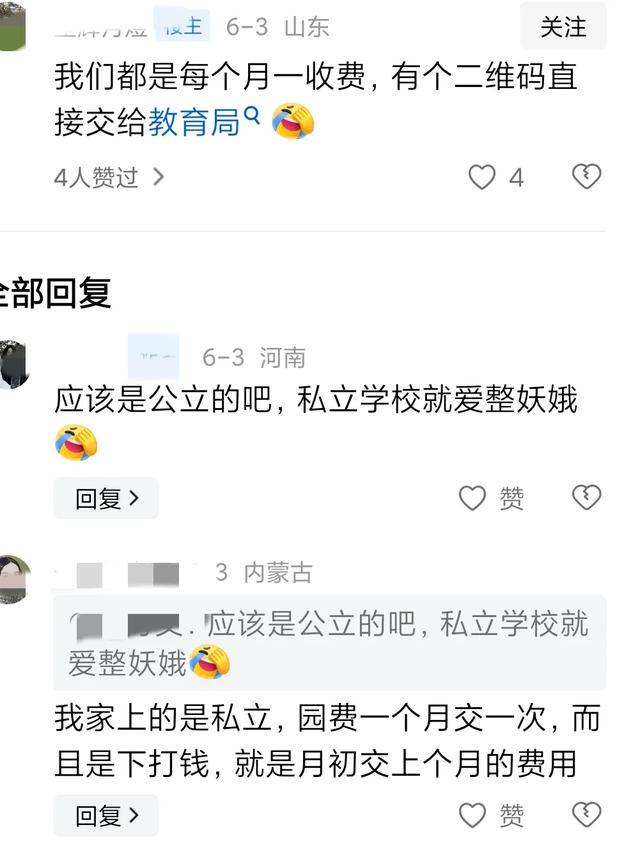This screenshot has height=855, width=640.
Task: Open the Henan commenter's avatar
Action: click(13, 363)
